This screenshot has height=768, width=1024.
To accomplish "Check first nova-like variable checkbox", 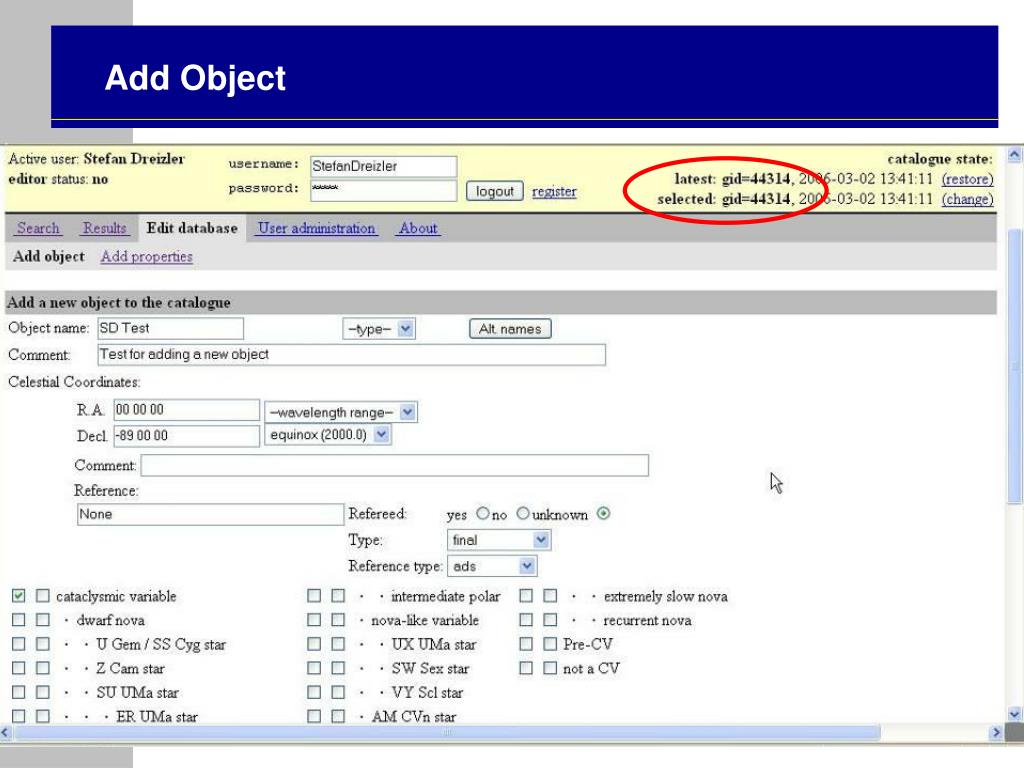I will pos(314,620).
